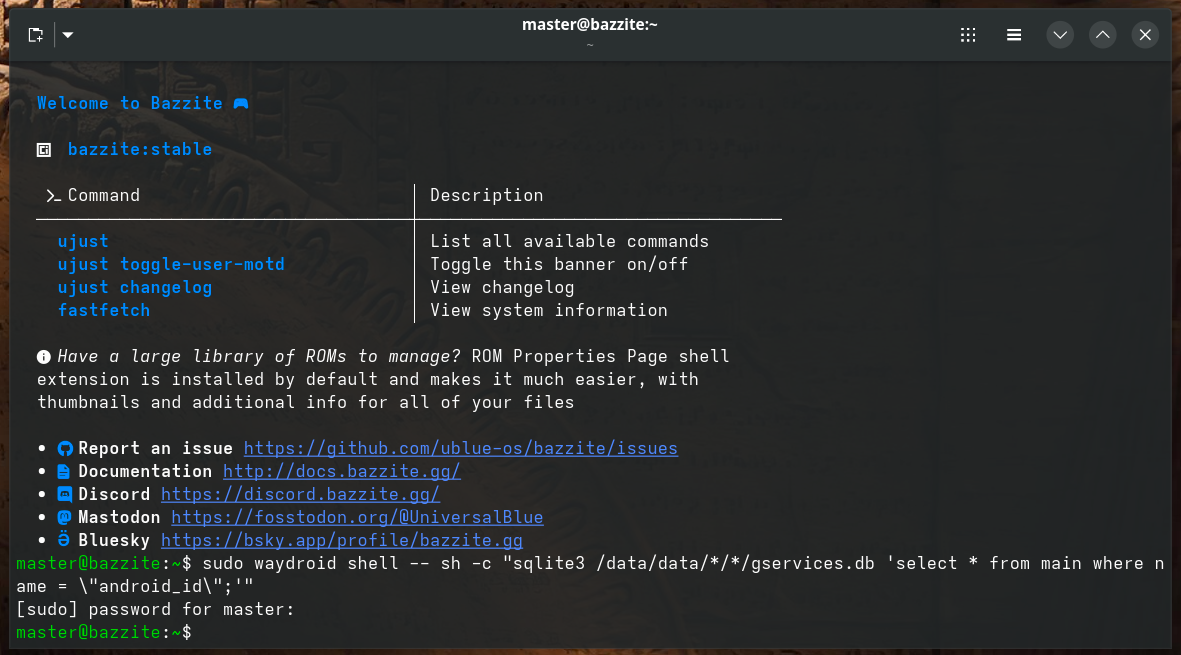
Task: Click the document icon beside Documentation
Action: pos(64,471)
